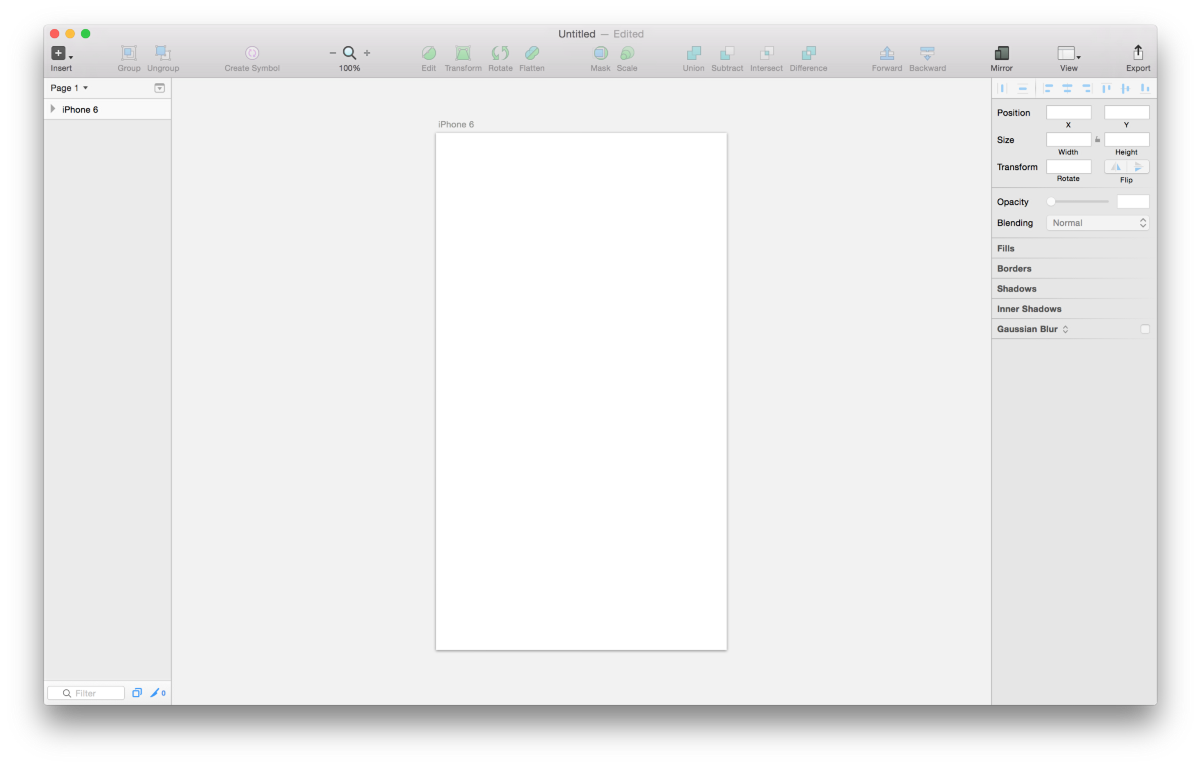Click the Rotate field
Viewport: 1200px width, 766px height.
coord(1068,167)
